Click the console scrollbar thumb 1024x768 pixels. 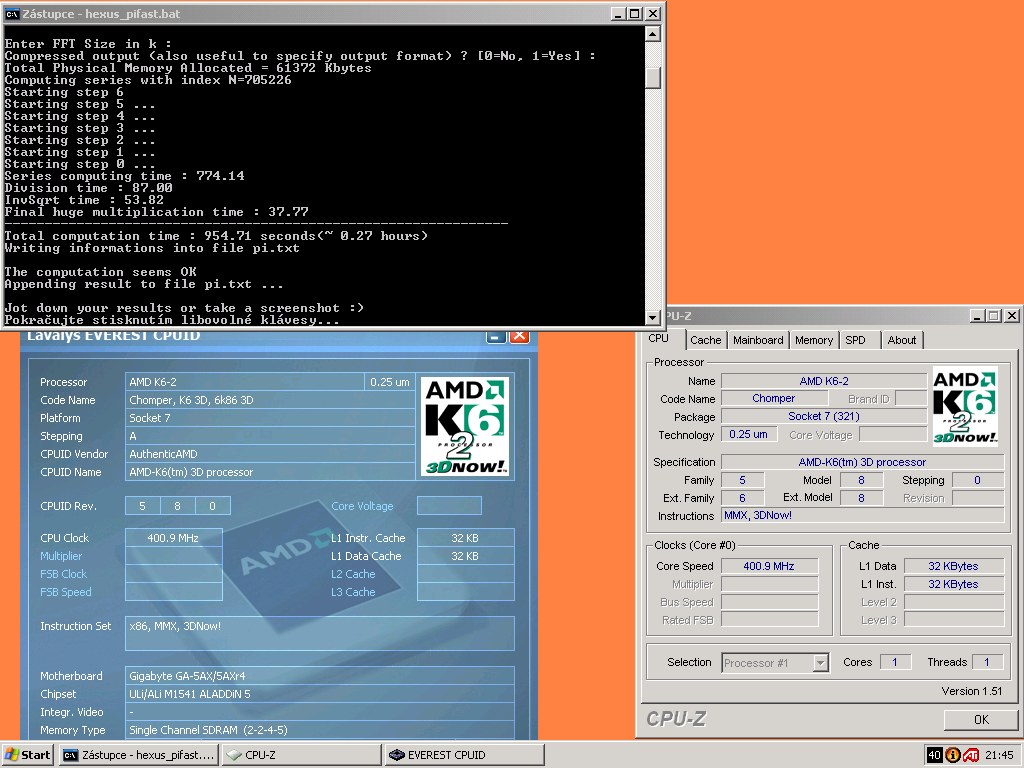652,78
